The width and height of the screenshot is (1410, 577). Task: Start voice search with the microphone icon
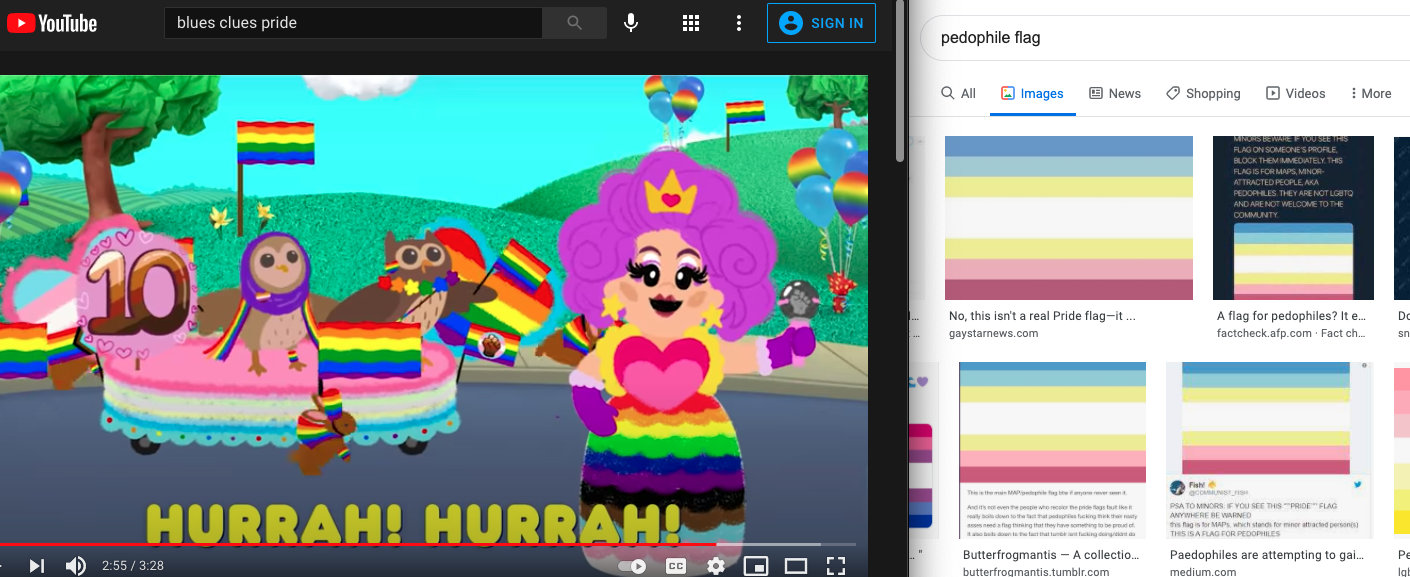(x=631, y=23)
